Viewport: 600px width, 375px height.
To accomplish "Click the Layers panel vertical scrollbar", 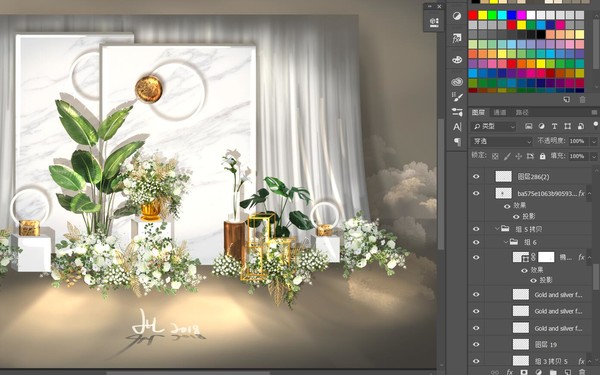I will tap(595, 276).
